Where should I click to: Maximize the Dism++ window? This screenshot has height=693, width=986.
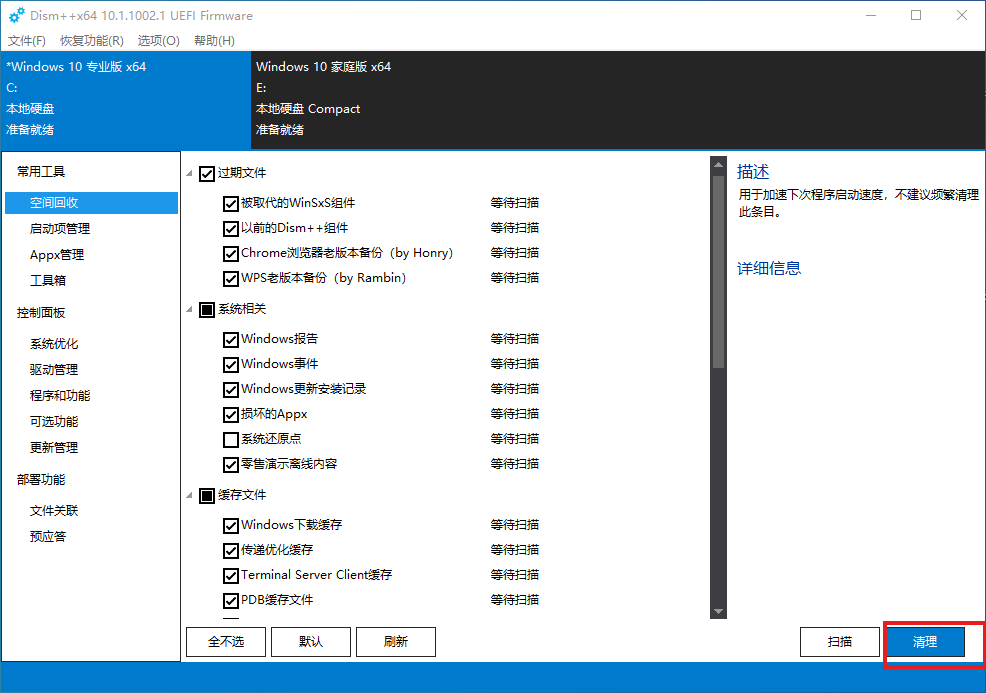click(x=916, y=15)
